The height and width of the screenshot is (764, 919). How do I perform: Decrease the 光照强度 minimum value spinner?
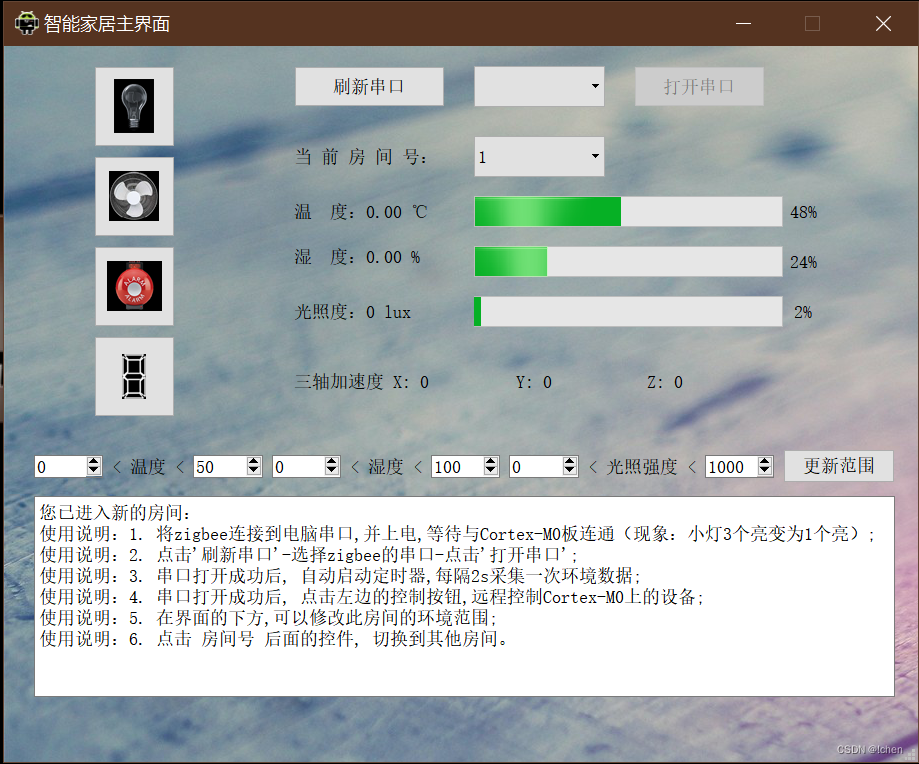point(569,471)
